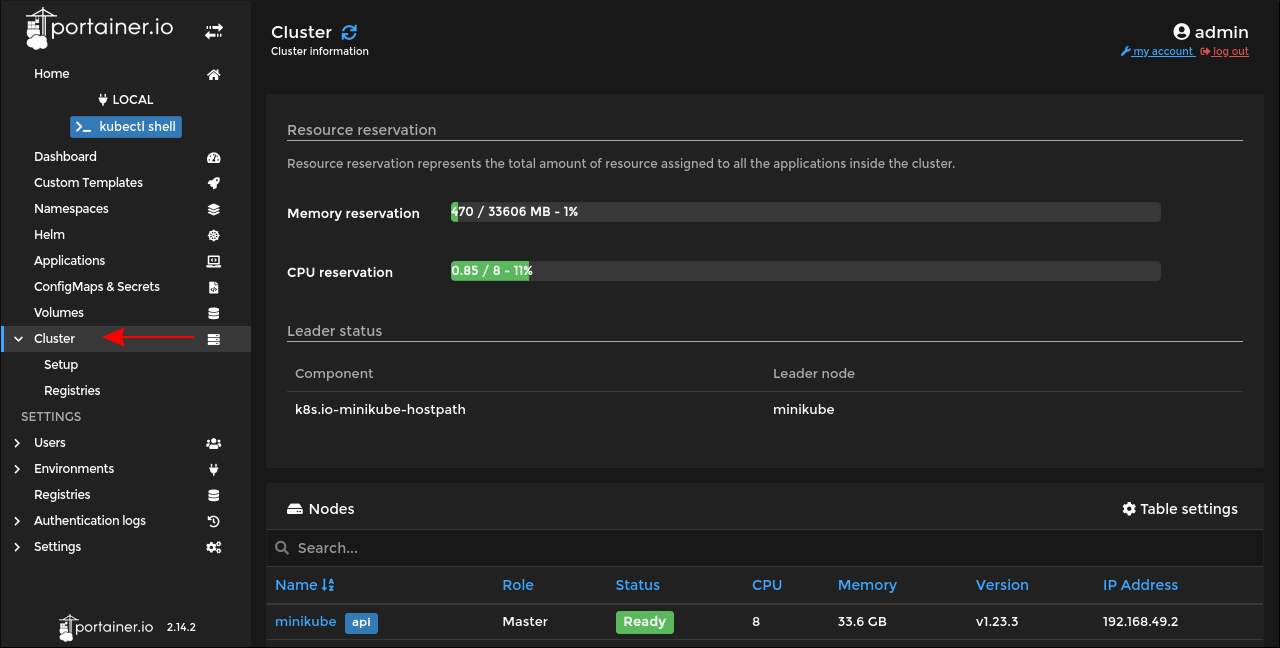
Task: Sort nodes by the CPU column
Action: (x=767, y=585)
